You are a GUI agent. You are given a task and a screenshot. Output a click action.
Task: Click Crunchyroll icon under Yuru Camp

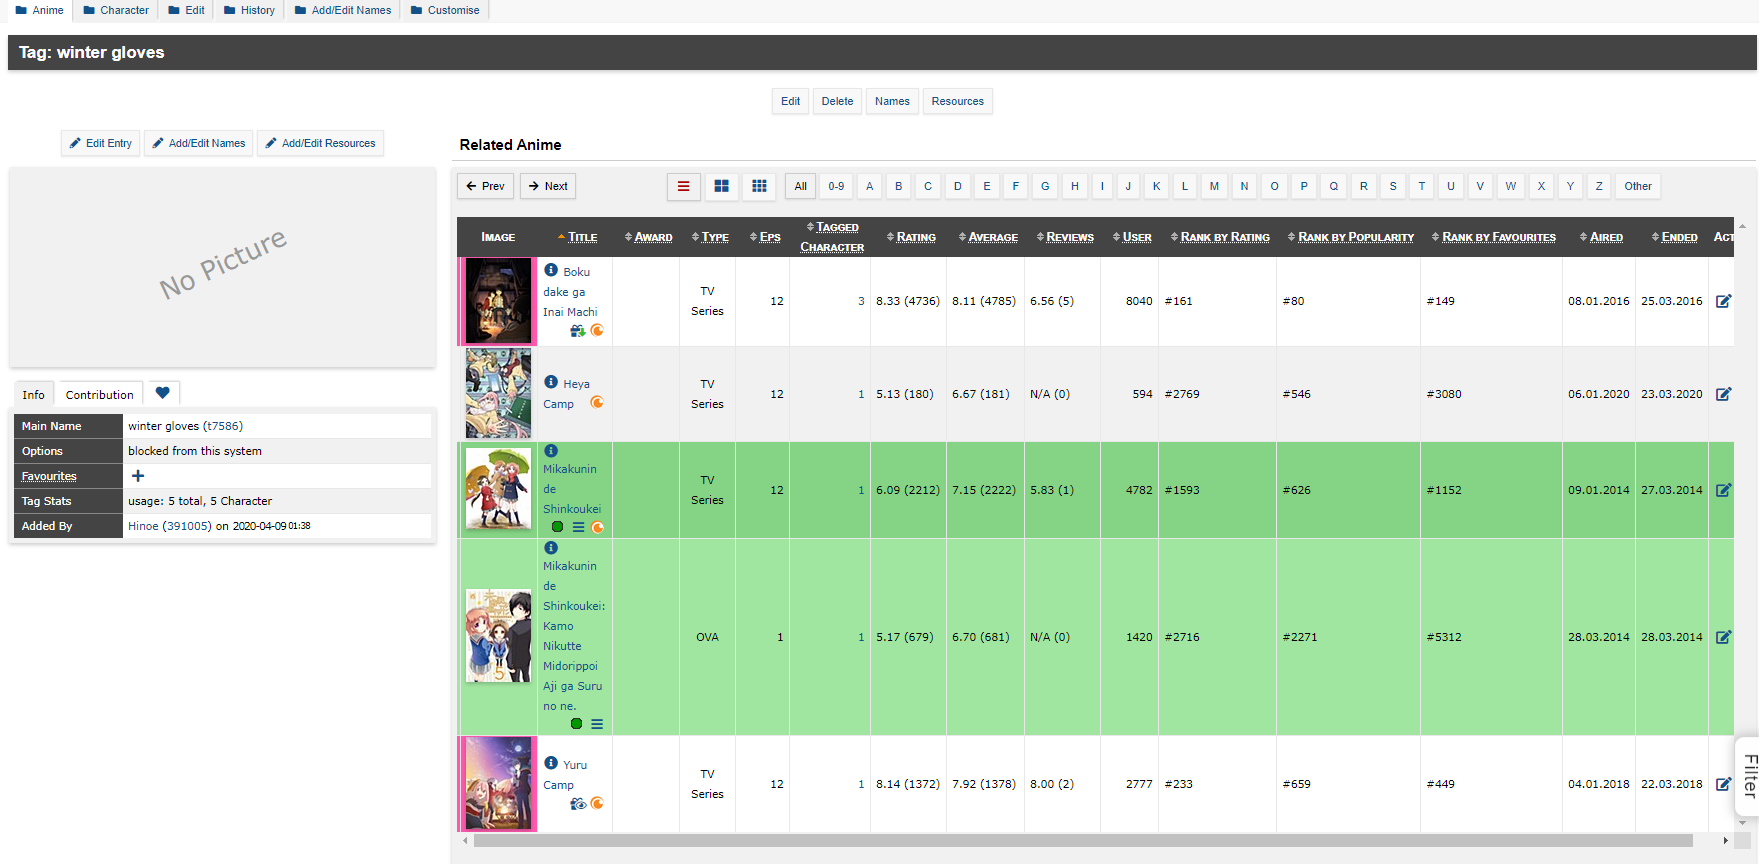tap(597, 803)
